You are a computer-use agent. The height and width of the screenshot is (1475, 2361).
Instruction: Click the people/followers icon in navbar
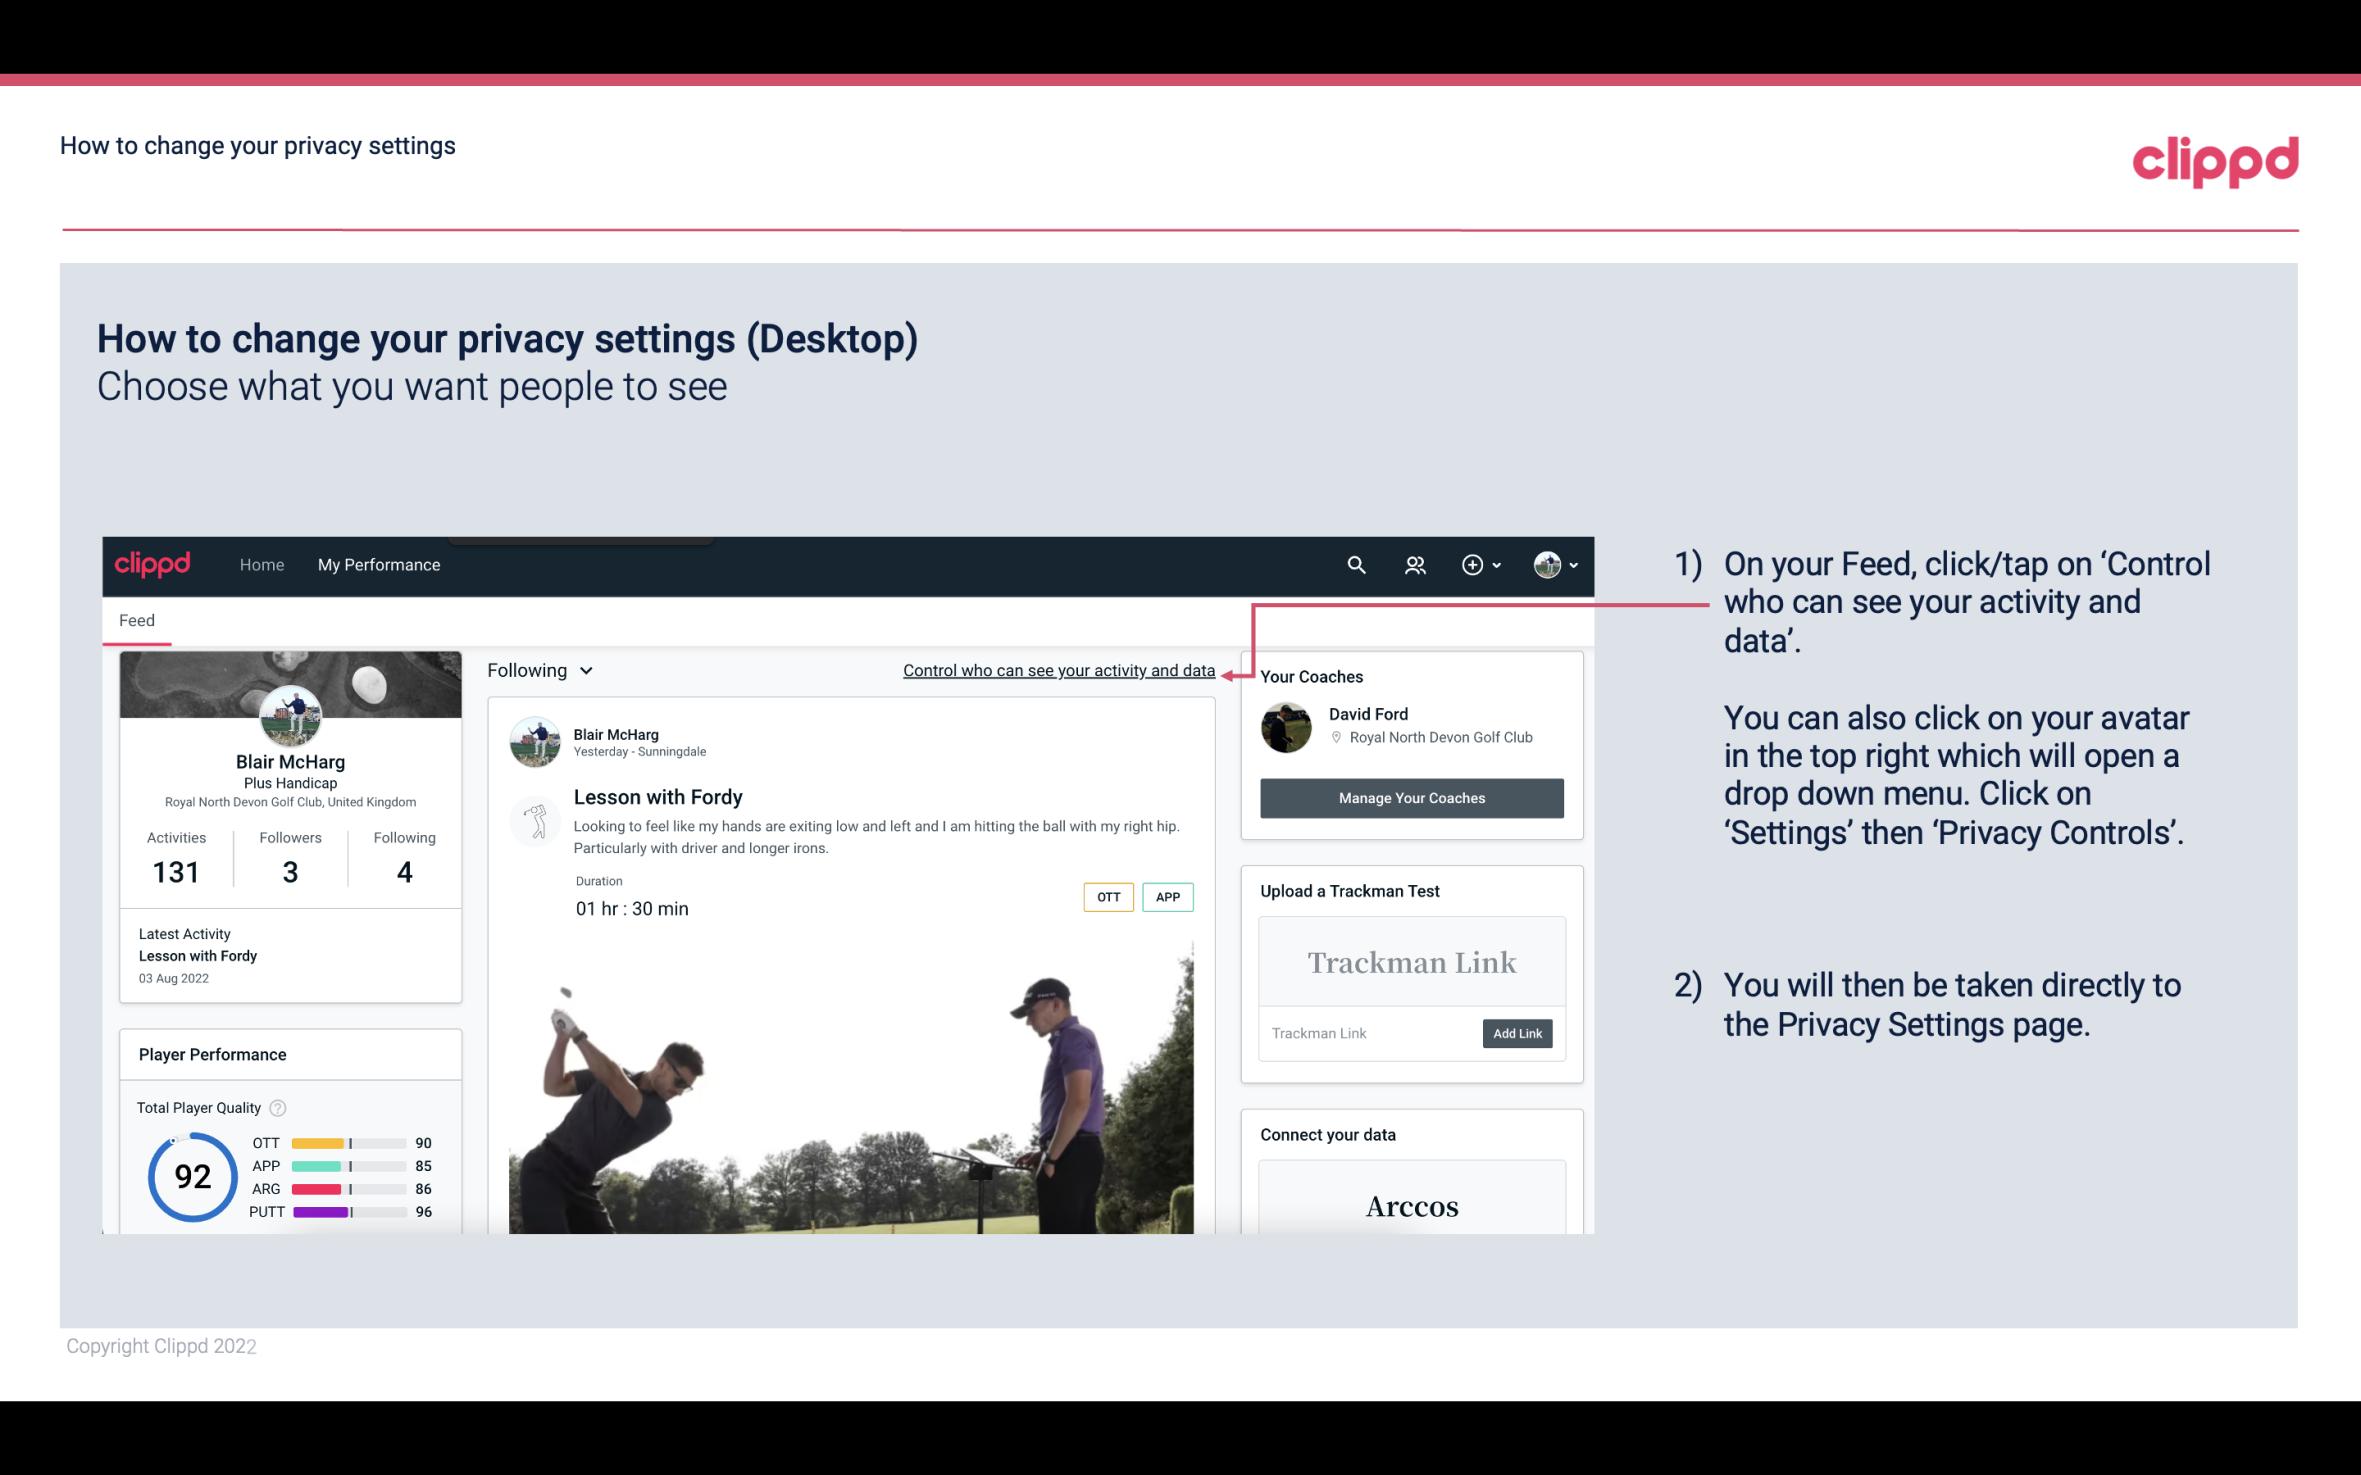pyautogui.click(x=1415, y=564)
